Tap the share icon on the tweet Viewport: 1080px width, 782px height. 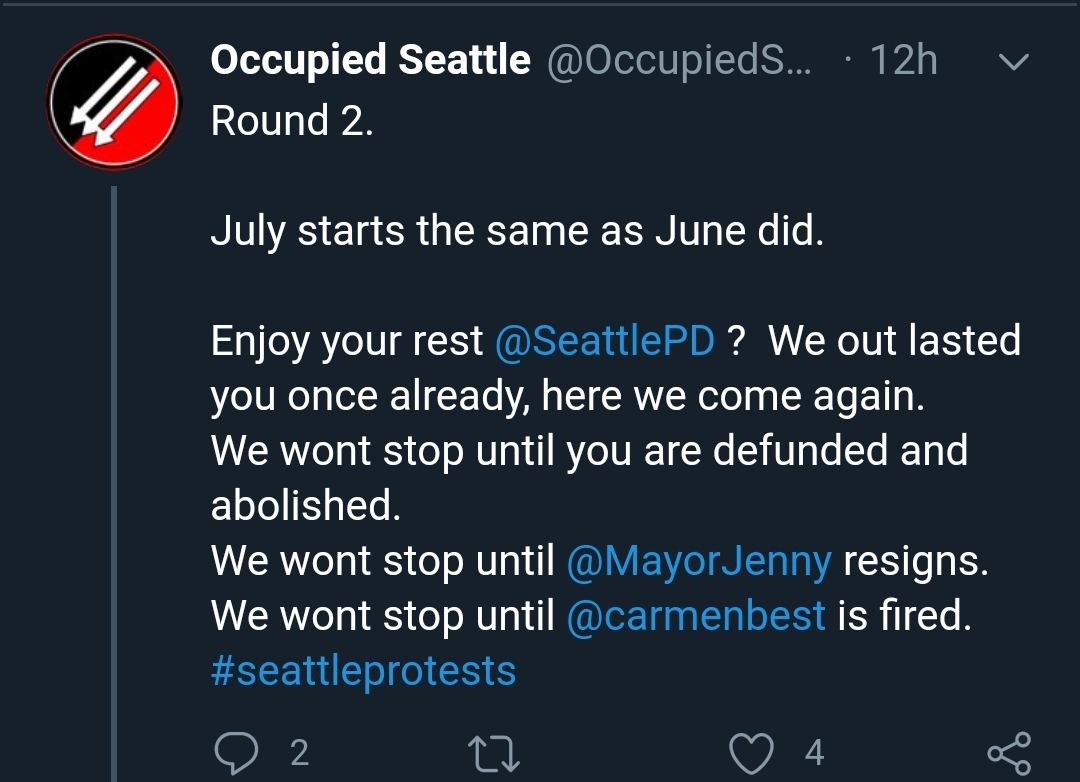(x=1008, y=752)
